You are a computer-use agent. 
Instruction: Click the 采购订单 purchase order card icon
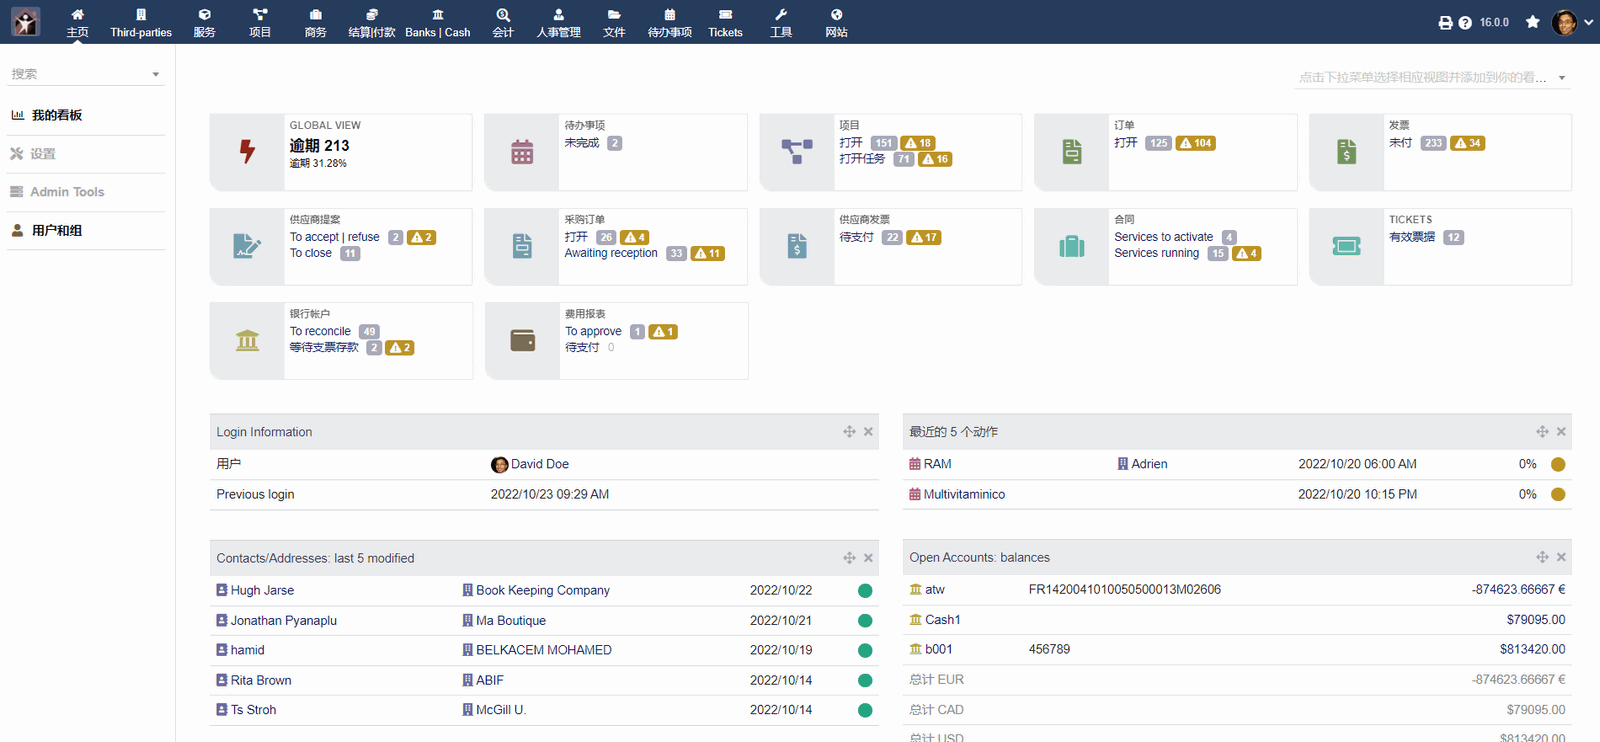[x=522, y=246]
